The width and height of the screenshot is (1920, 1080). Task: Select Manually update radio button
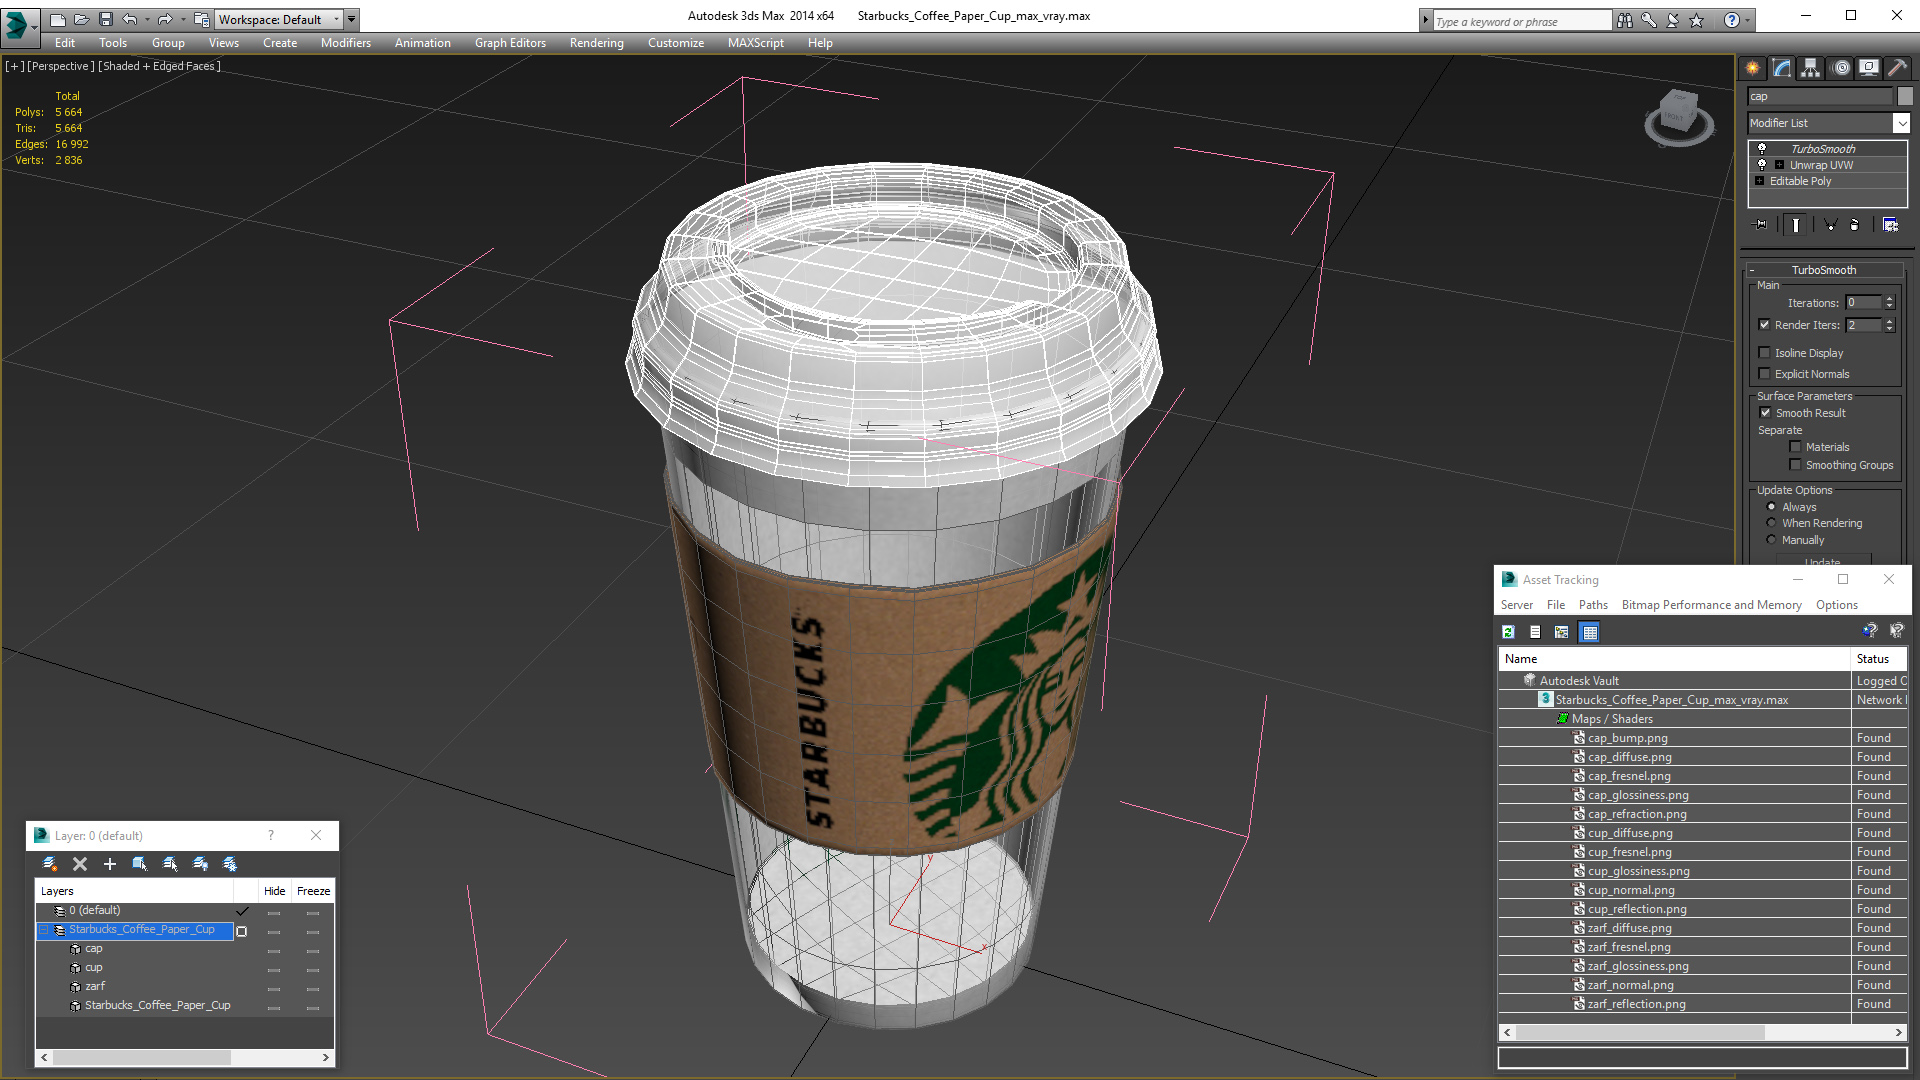[x=1771, y=540]
